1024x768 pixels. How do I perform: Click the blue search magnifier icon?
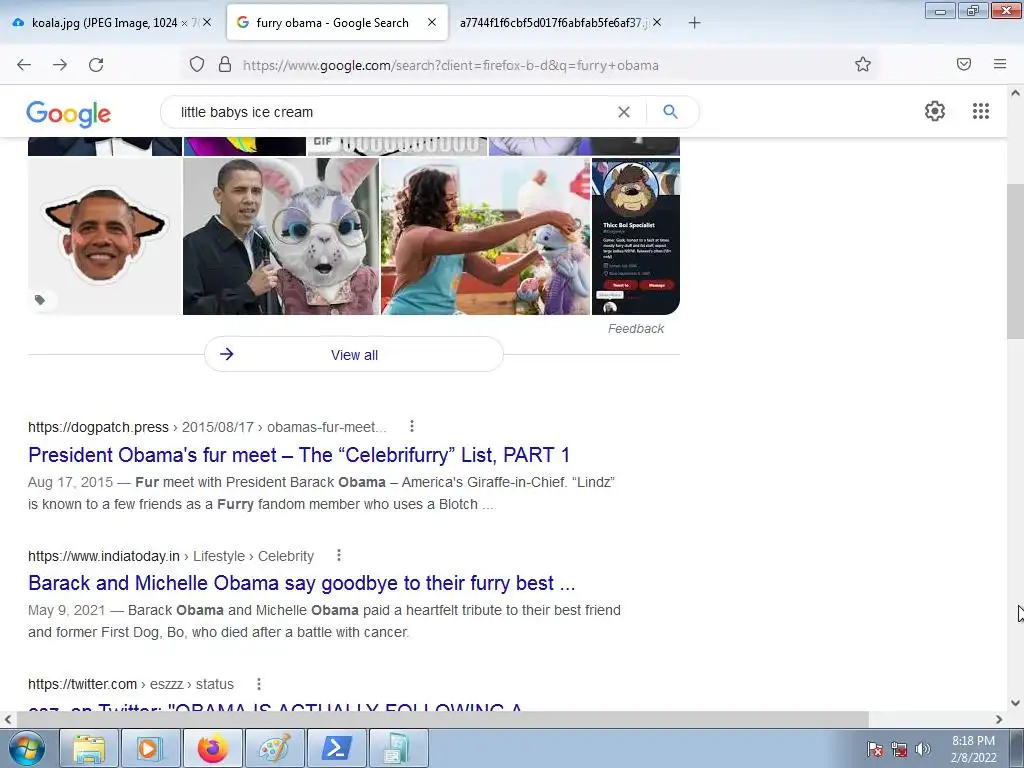coord(670,112)
